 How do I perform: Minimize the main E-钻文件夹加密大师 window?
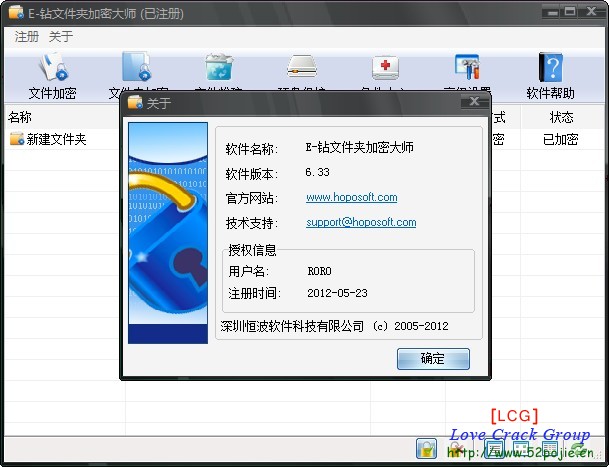pos(552,12)
